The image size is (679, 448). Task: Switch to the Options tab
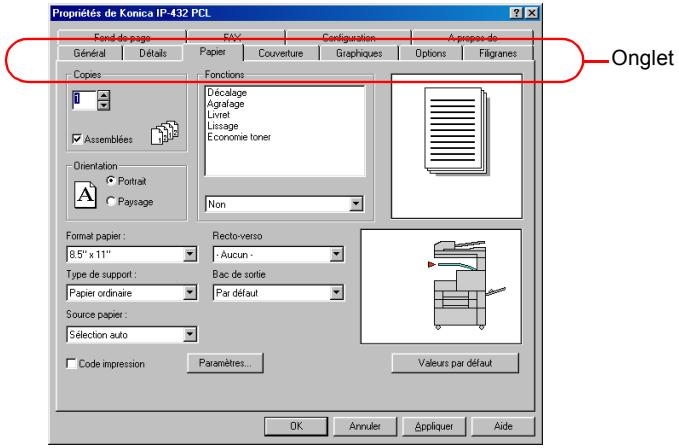coord(430,53)
